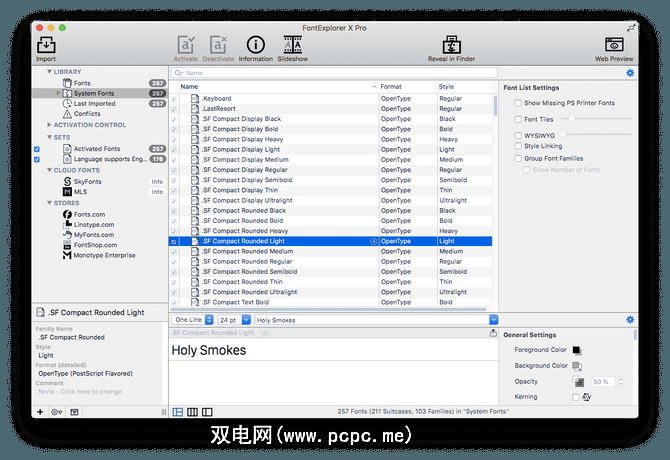This screenshot has width=670, height=460.
Task: Sort by the Name column header
Action: [279, 87]
